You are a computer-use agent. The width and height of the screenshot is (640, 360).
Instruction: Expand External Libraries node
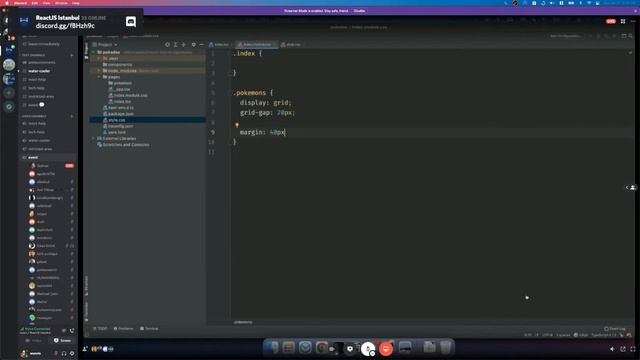(93, 138)
